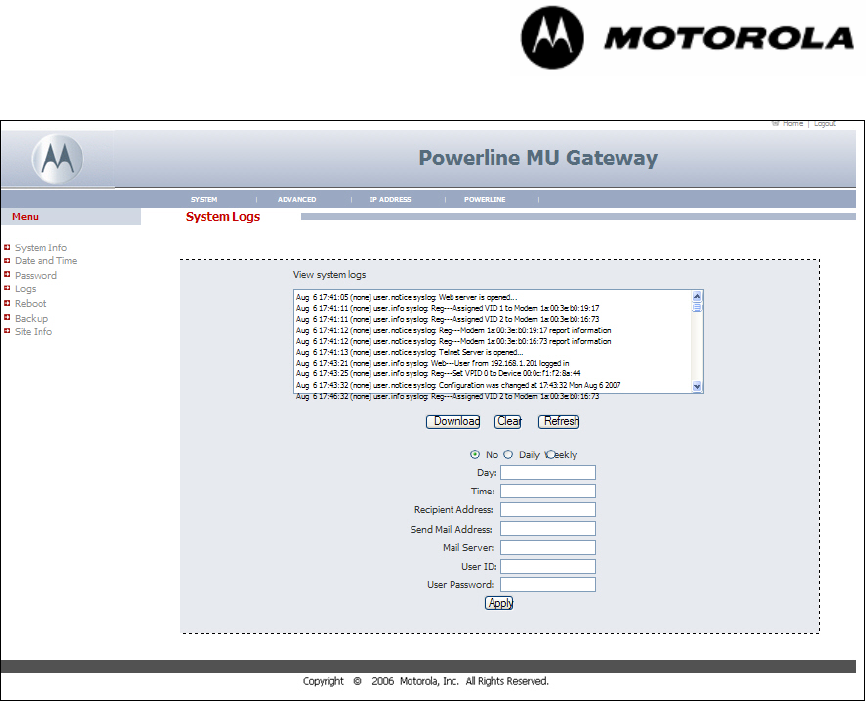Open the Reboot page from the menu

(30, 303)
